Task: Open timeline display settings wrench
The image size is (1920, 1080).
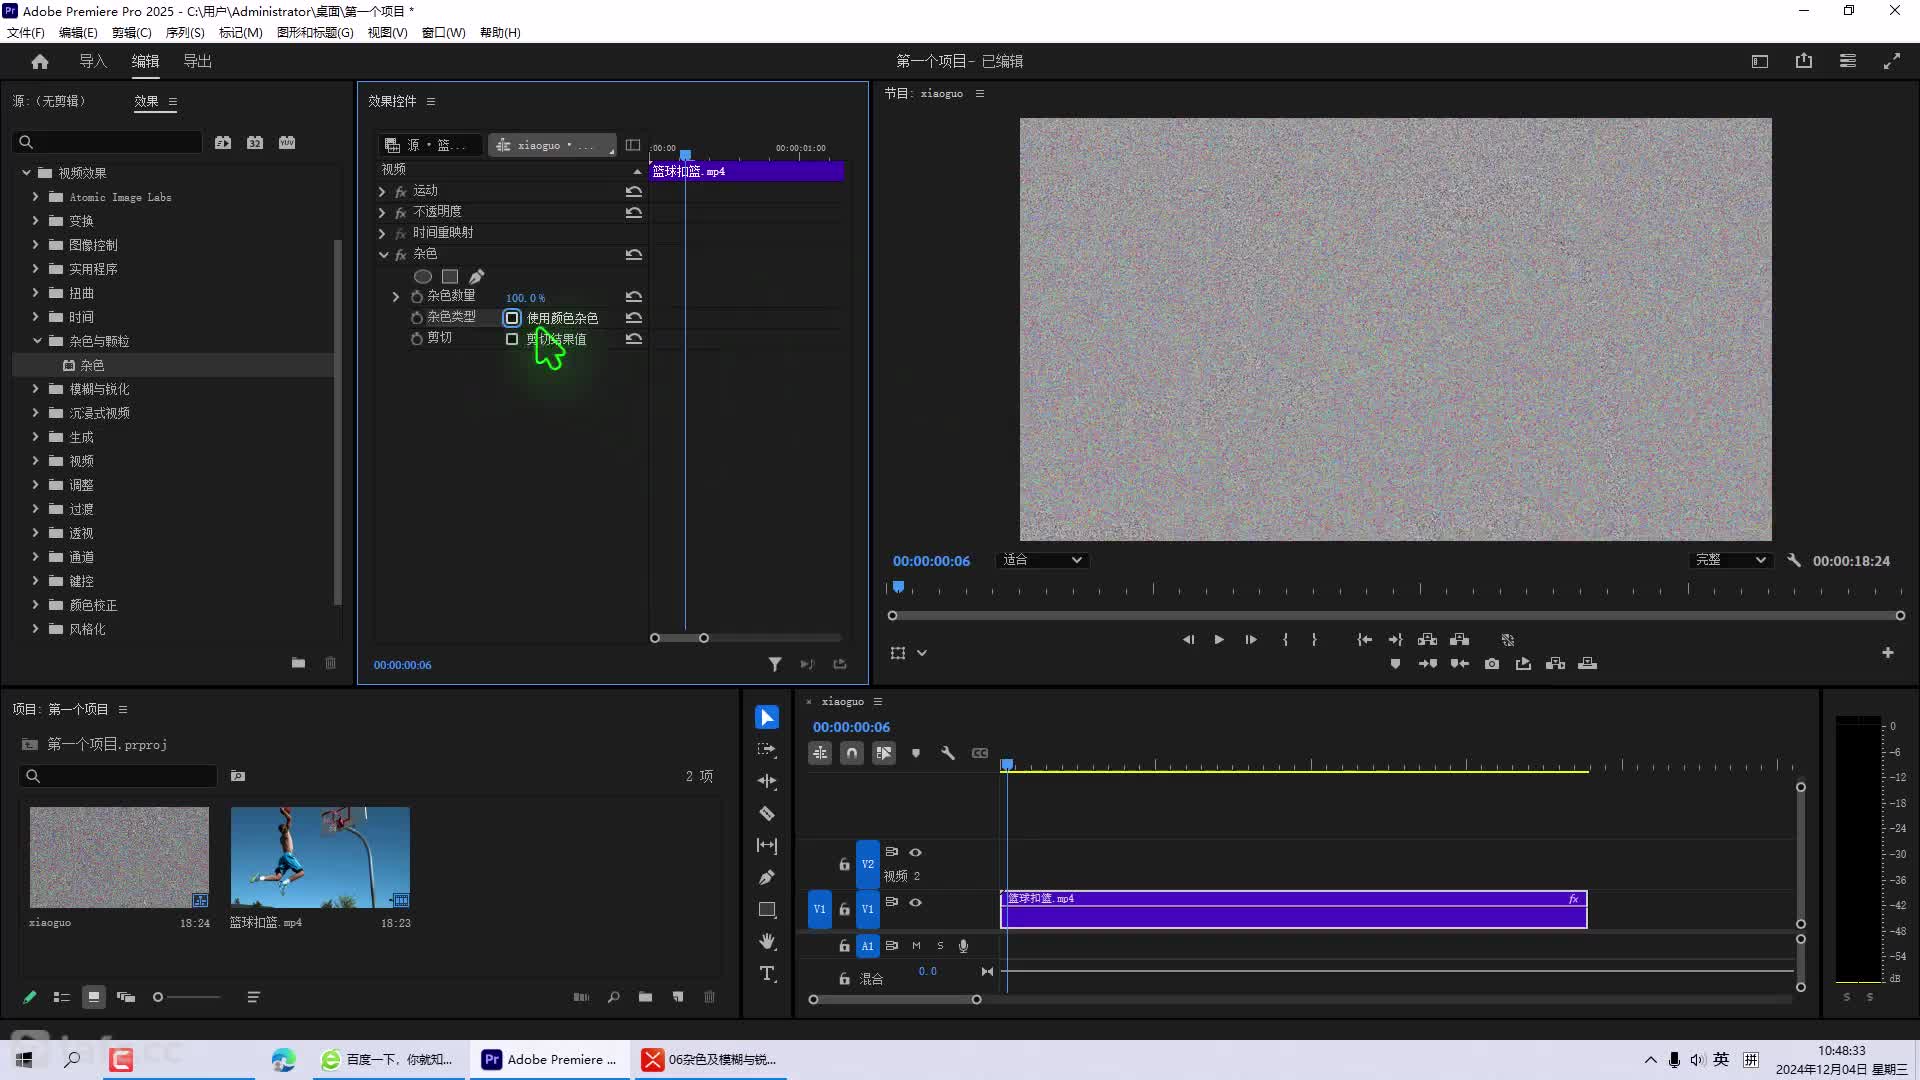Action: pos(947,753)
